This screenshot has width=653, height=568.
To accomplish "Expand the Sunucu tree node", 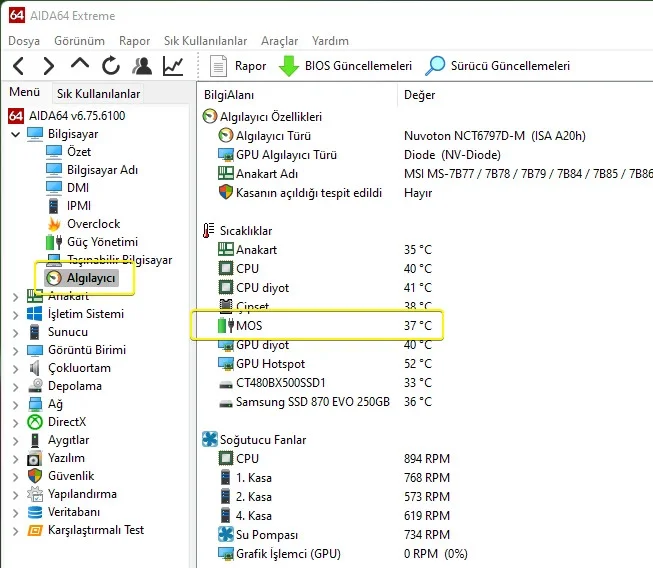I will coord(15,333).
